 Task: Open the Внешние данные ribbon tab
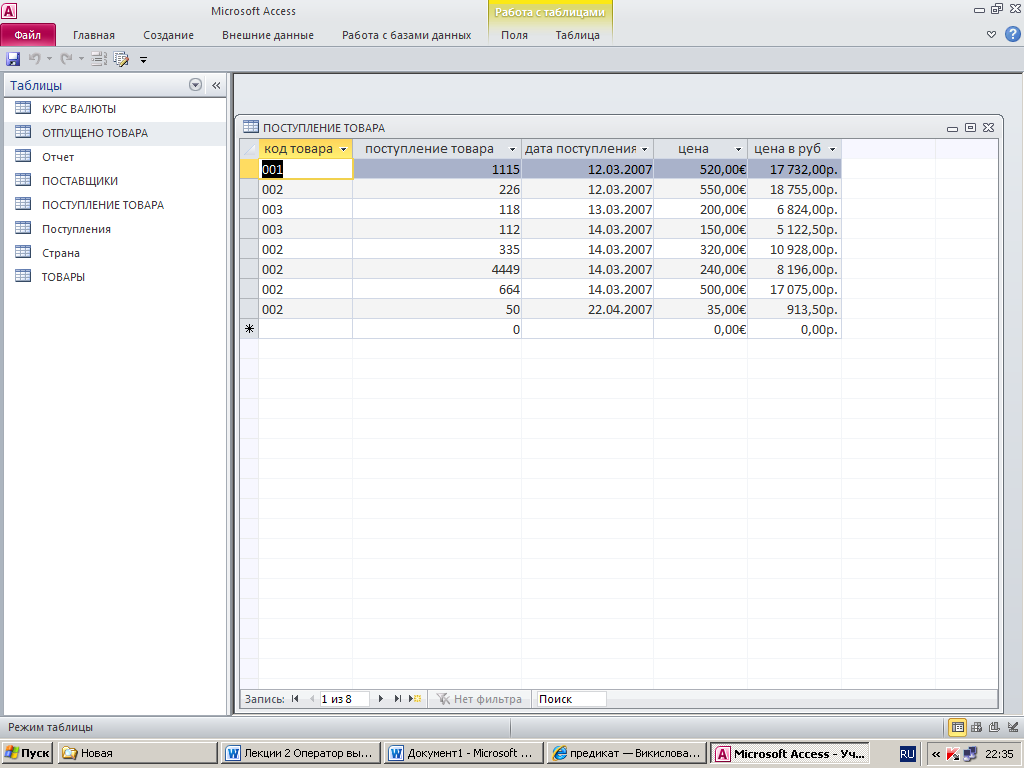(x=268, y=35)
